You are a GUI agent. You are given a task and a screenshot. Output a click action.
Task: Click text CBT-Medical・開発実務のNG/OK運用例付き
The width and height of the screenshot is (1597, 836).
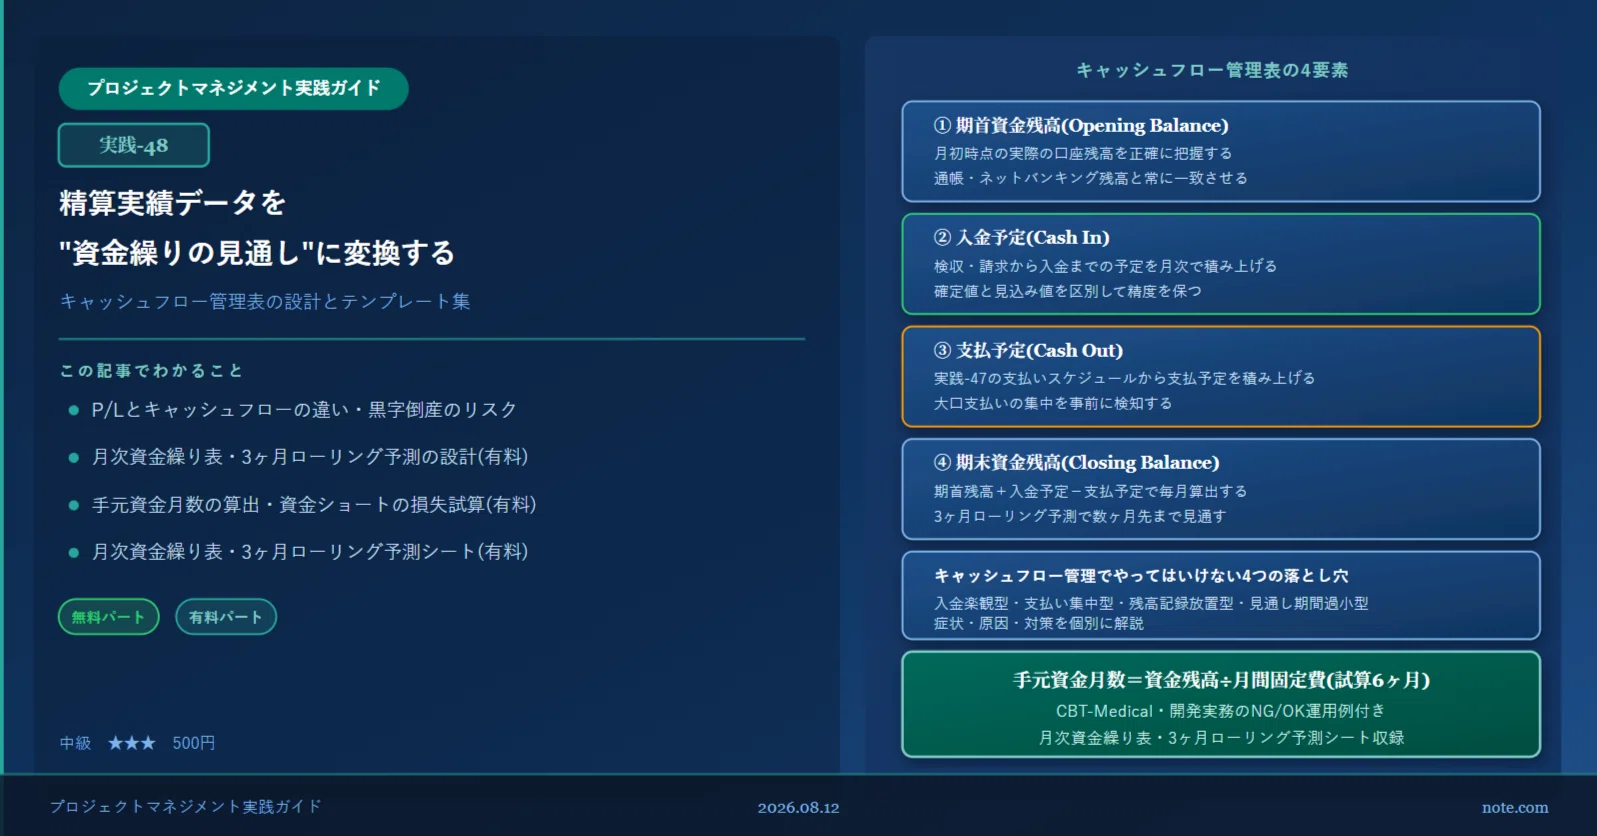(1221, 711)
